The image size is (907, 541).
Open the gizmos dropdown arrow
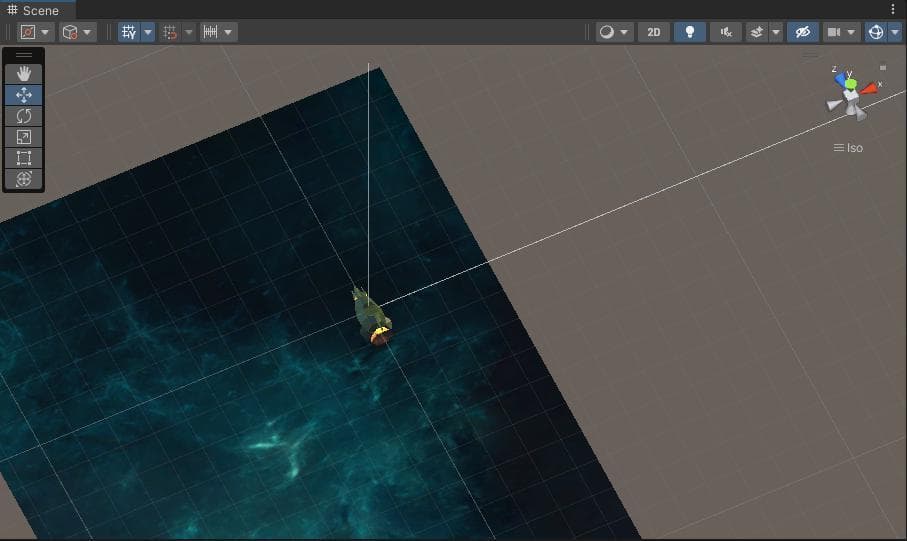[x=895, y=32]
